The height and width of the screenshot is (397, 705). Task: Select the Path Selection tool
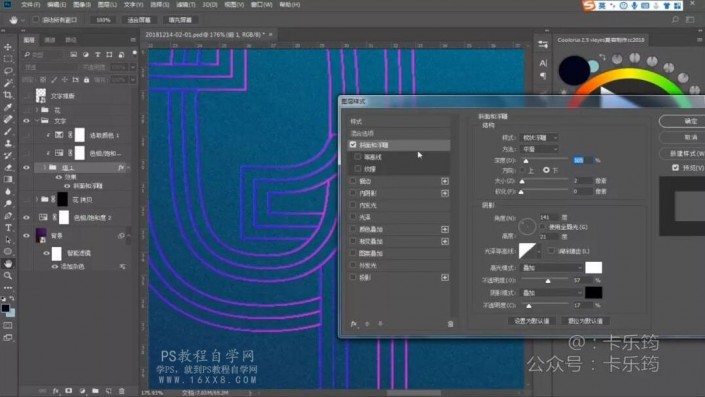pyautogui.click(x=8, y=240)
